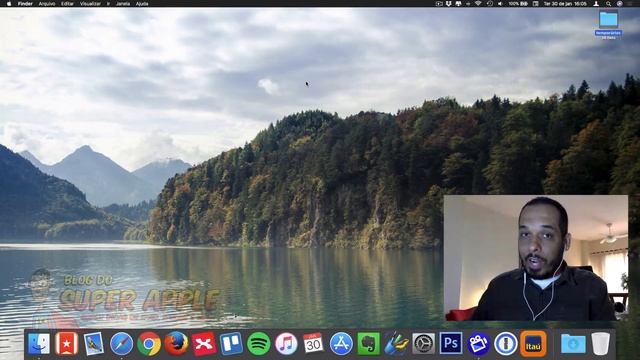Click the 100% battery indicator
The width and height of the screenshot is (640, 360).
(518, 4)
